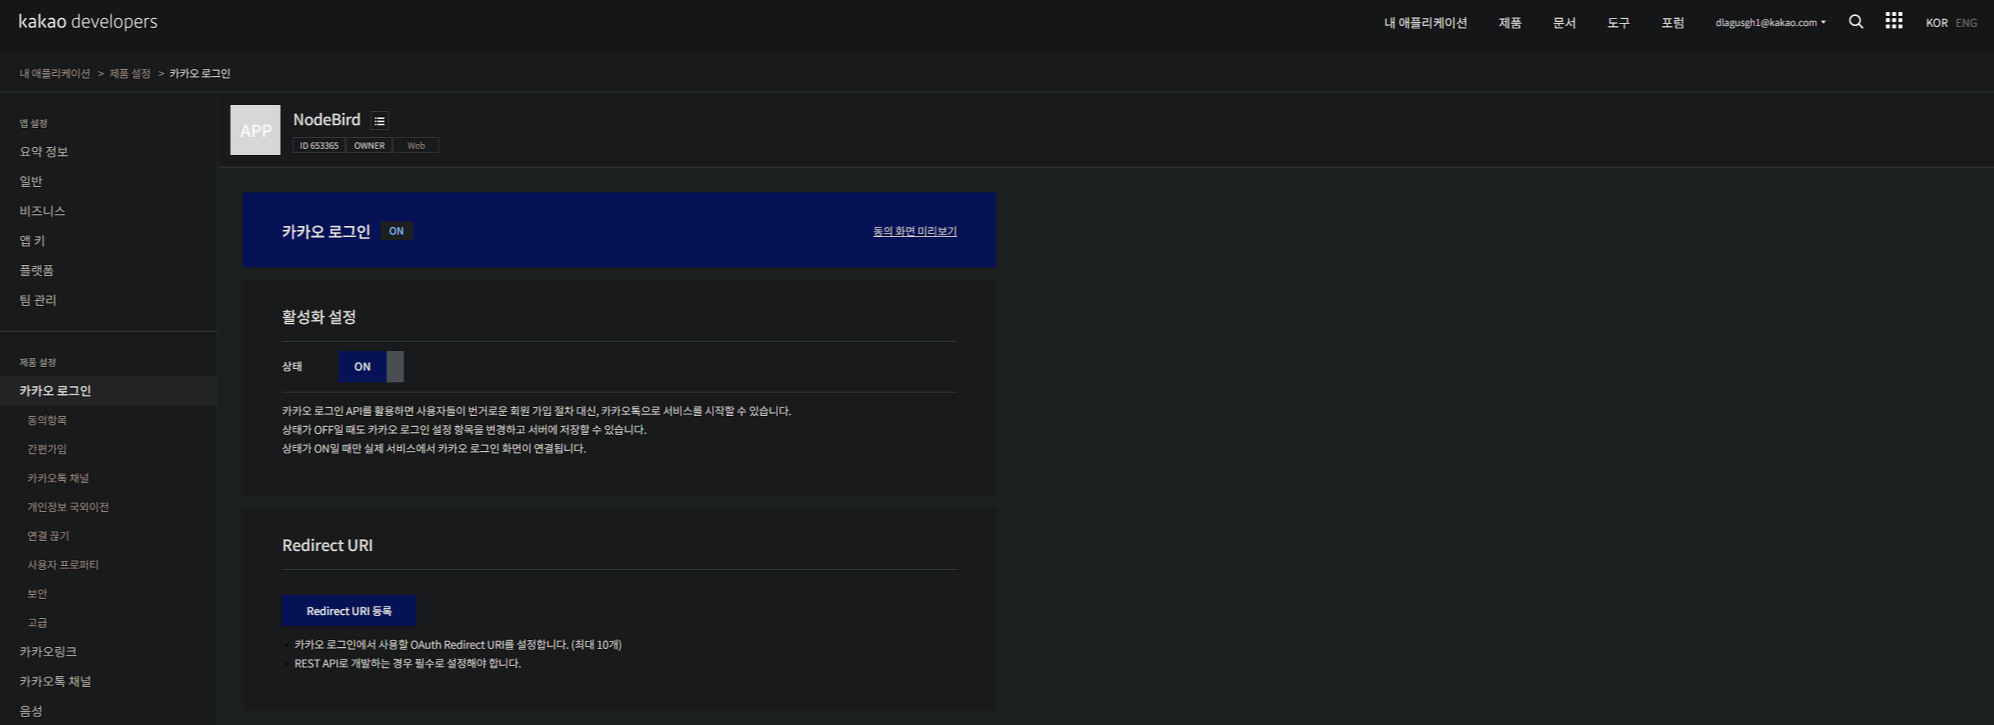Click the ON badge beside 카카오 로그인 title
Viewport: 1994px width, 725px height.
396,231
